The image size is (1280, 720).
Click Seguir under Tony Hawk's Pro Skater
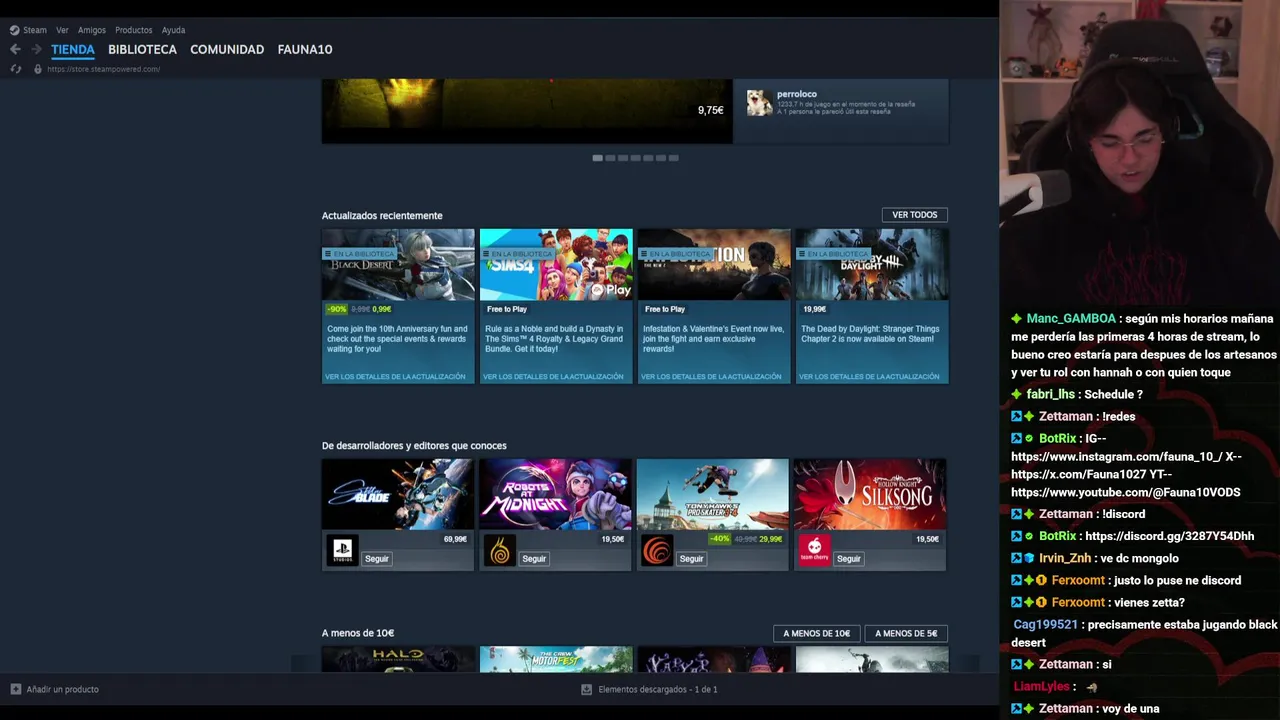tap(691, 558)
